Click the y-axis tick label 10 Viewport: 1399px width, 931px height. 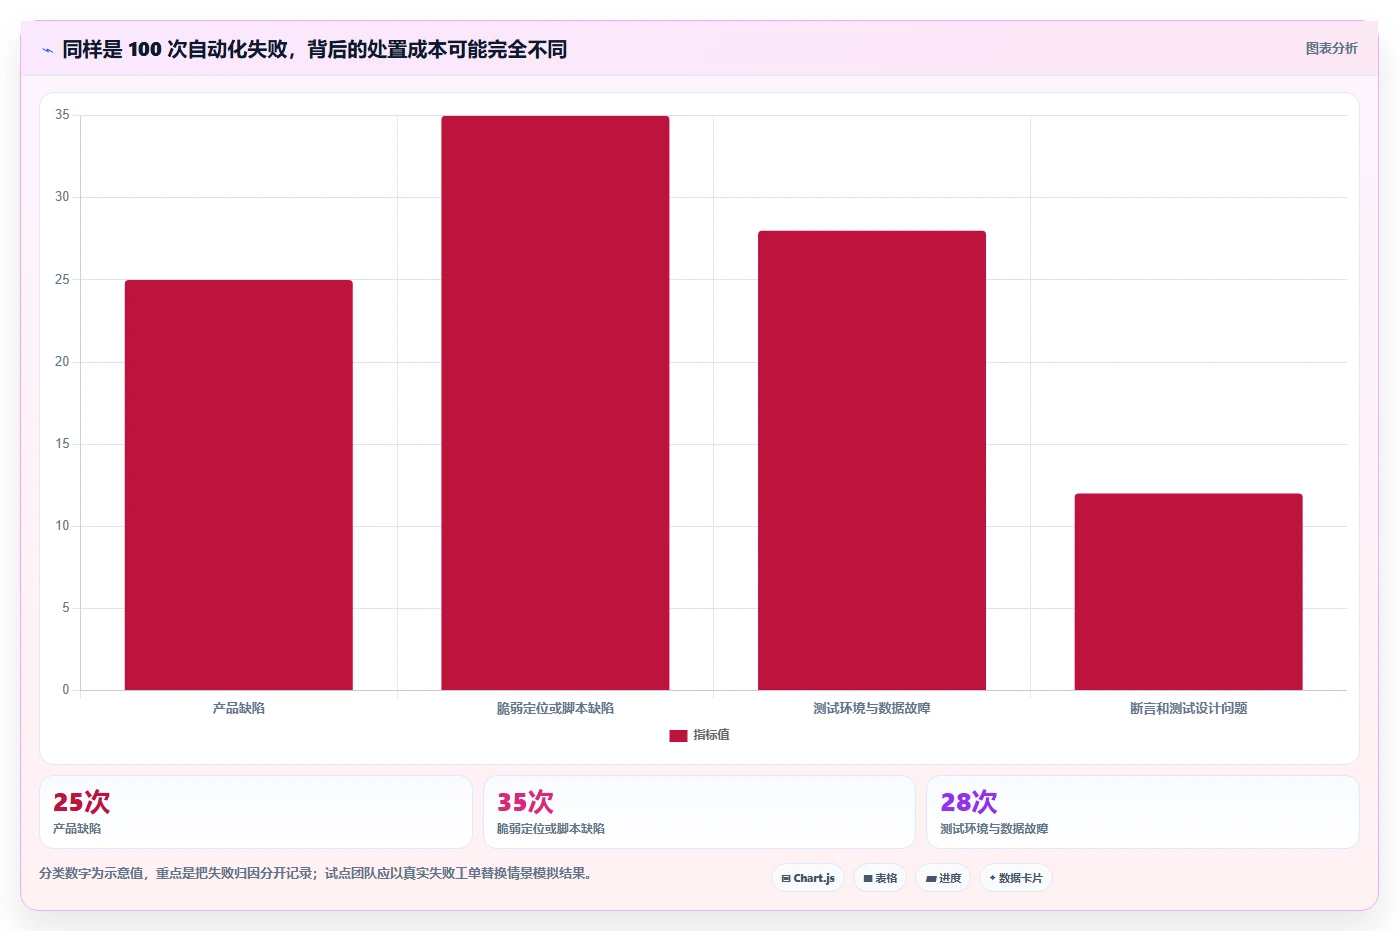[62, 526]
